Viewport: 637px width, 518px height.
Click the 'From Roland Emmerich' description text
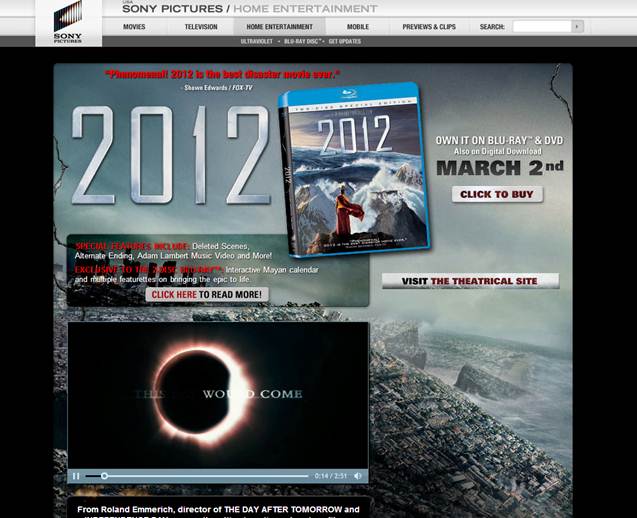point(218,510)
